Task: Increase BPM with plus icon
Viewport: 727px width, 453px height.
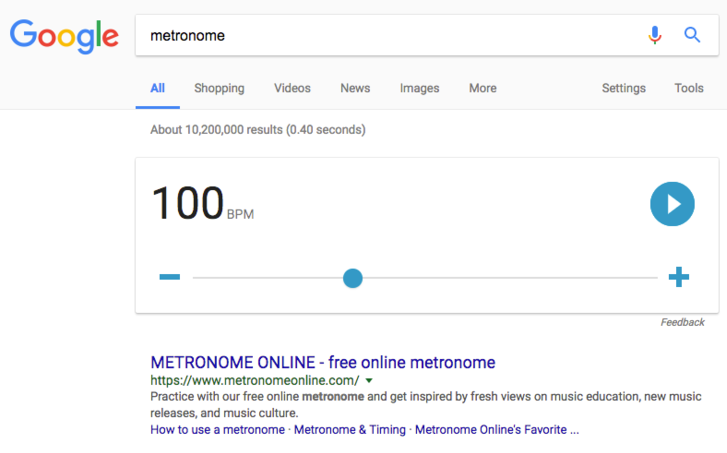Action: (679, 277)
